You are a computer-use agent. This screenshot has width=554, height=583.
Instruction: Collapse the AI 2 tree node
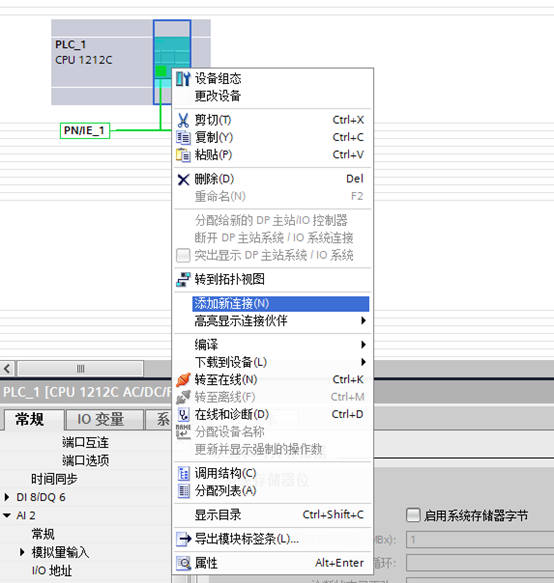coord(7,515)
